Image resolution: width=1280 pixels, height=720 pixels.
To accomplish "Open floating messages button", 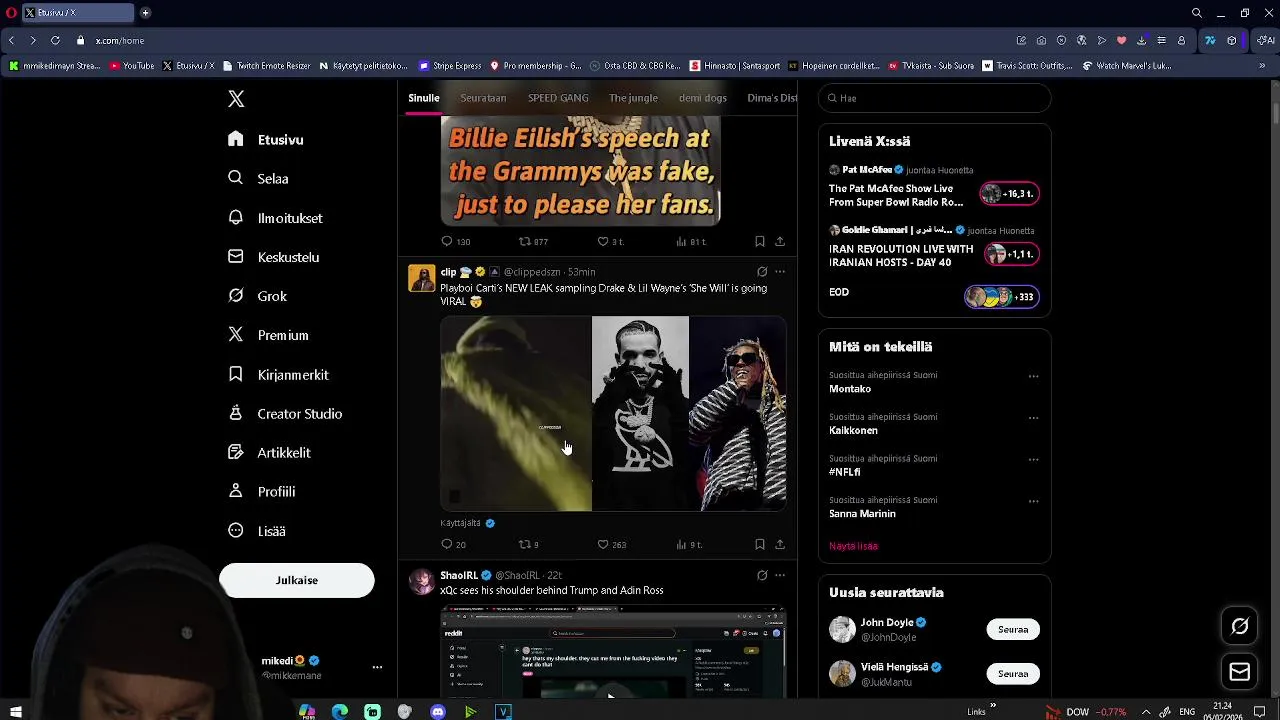I will click(x=1240, y=672).
